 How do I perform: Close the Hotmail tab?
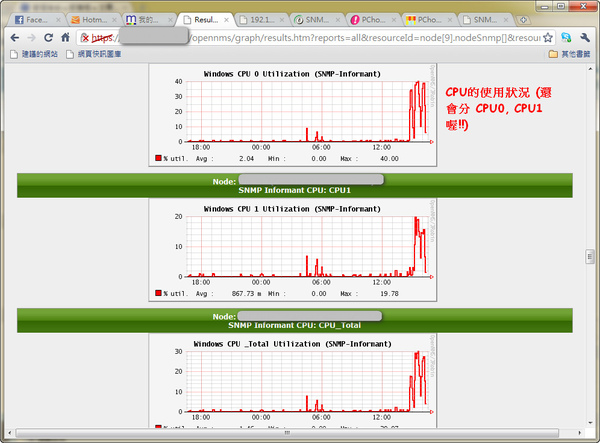114,20
